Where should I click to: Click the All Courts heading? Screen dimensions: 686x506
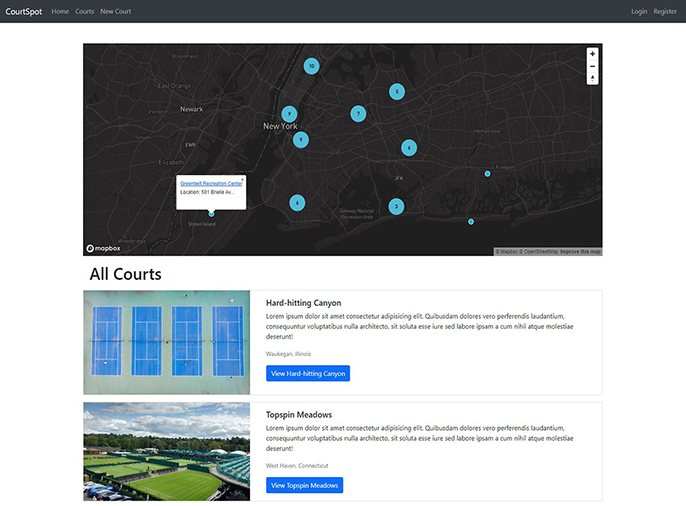pyautogui.click(x=126, y=274)
